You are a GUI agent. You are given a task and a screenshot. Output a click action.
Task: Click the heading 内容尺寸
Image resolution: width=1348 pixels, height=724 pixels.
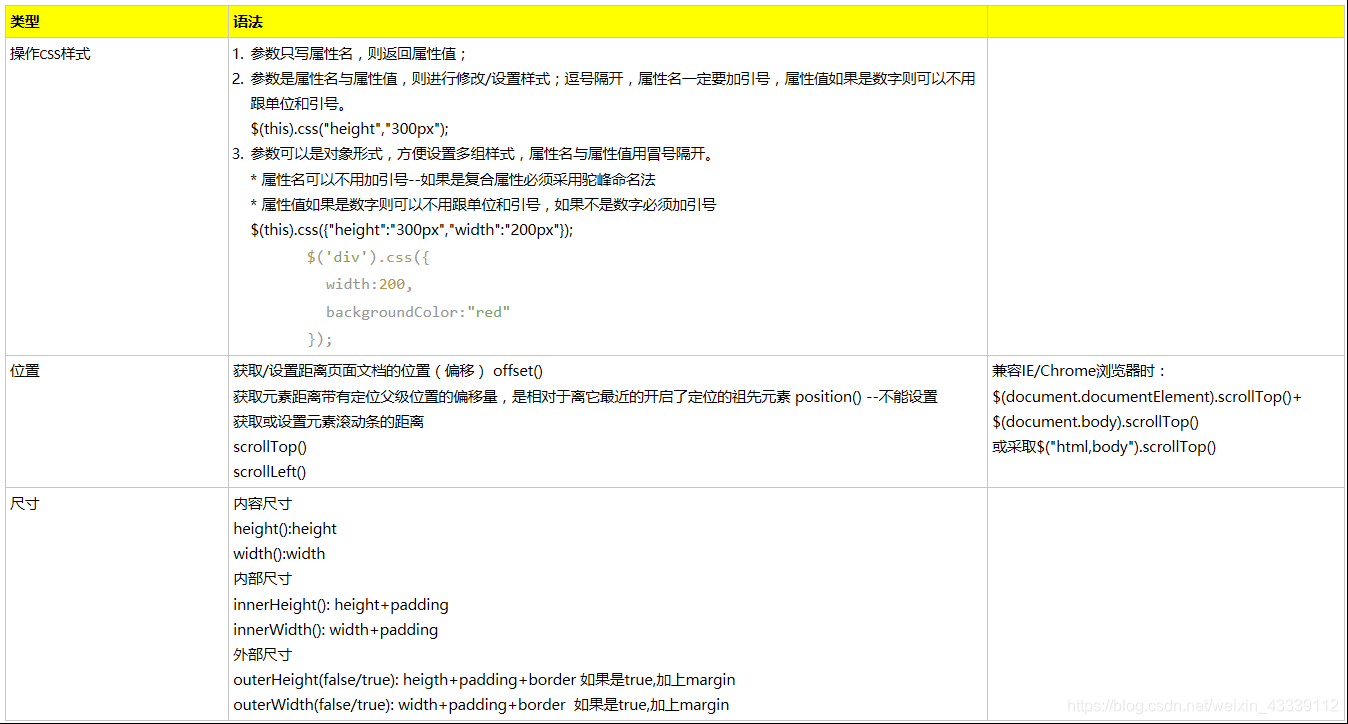263,504
